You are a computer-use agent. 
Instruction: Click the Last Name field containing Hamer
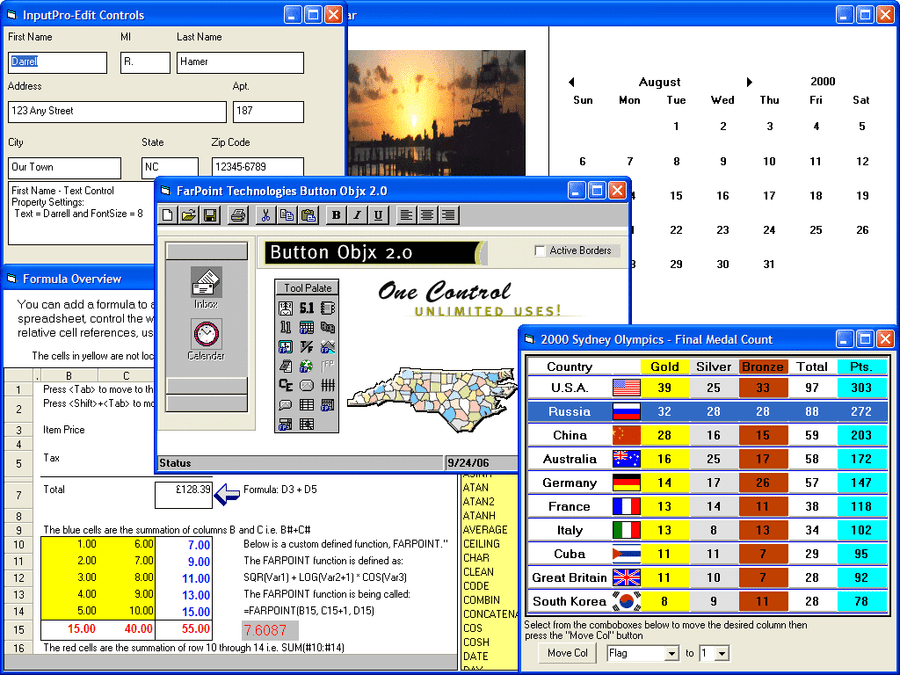coord(240,63)
